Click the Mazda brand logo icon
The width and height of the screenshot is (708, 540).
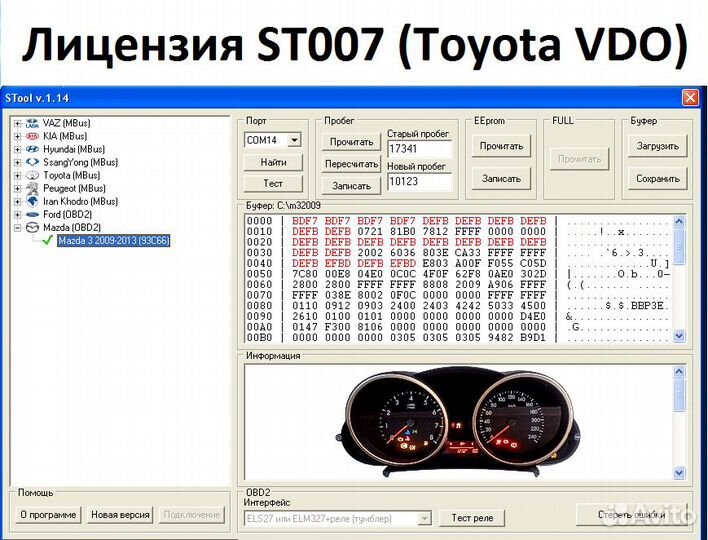pyautogui.click(x=32, y=228)
